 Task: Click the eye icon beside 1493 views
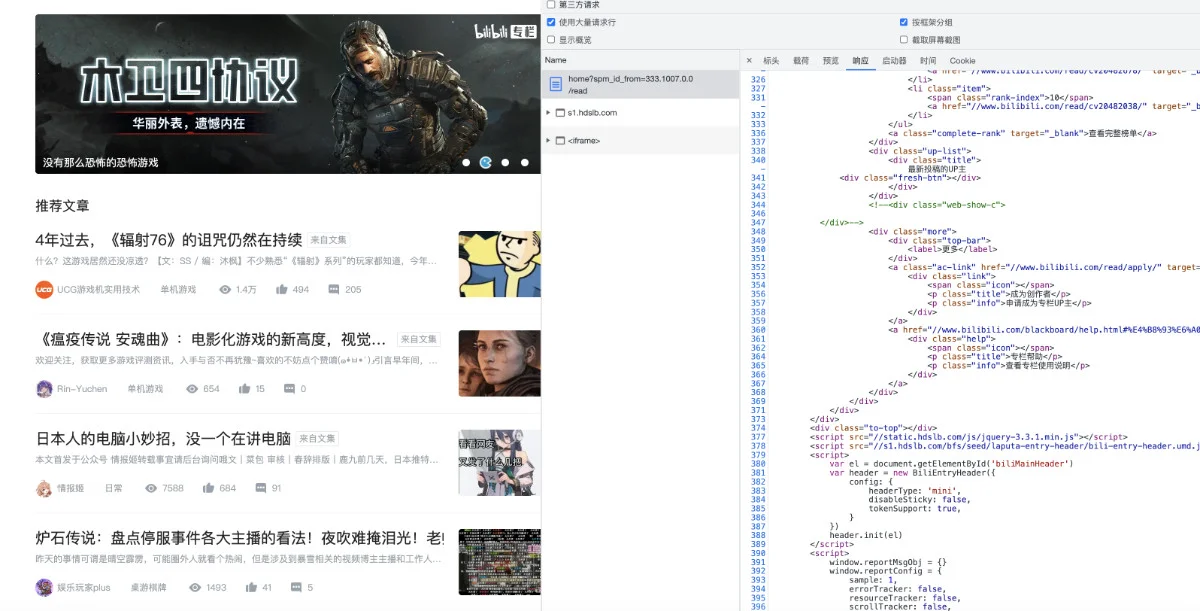[x=195, y=588]
